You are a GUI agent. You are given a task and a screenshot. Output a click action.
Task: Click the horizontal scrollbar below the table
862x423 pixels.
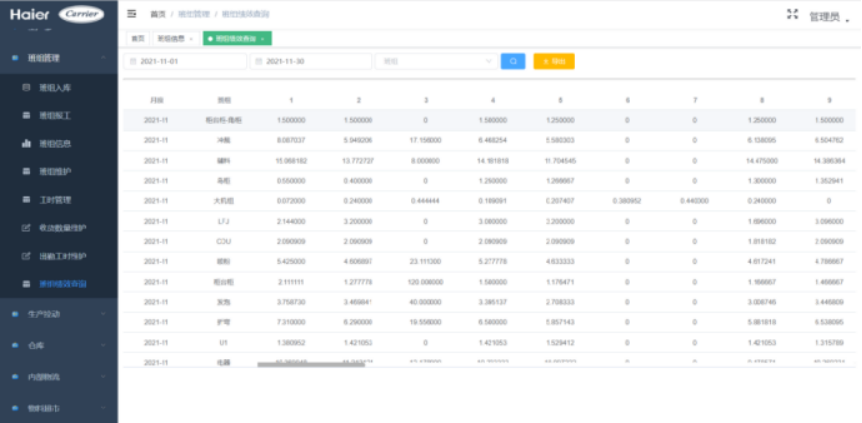point(300,364)
